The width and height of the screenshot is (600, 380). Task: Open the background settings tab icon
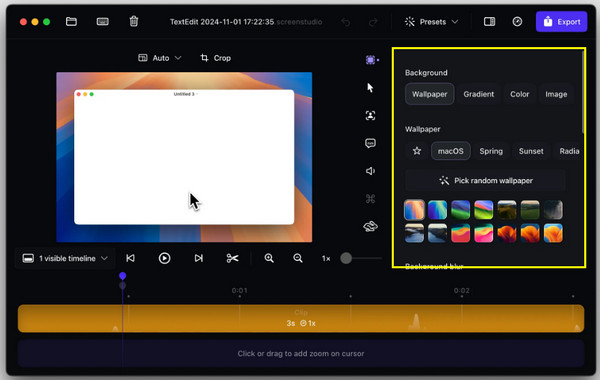click(x=370, y=60)
